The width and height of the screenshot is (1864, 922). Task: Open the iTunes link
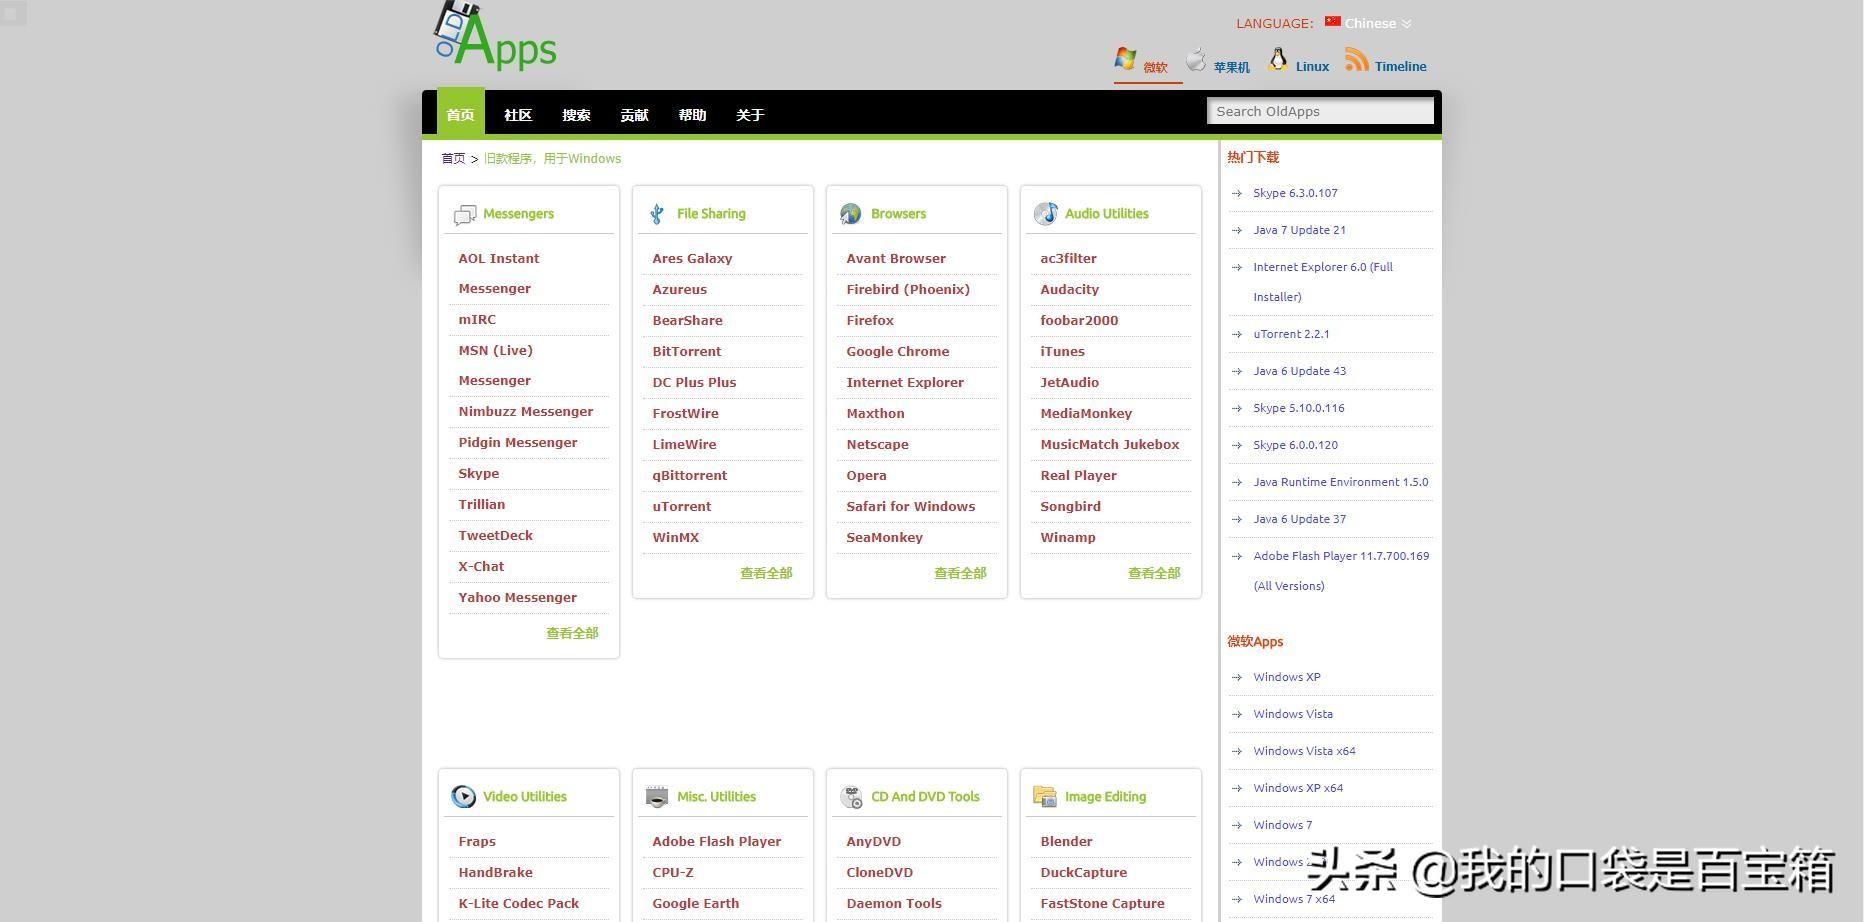tap(1062, 351)
